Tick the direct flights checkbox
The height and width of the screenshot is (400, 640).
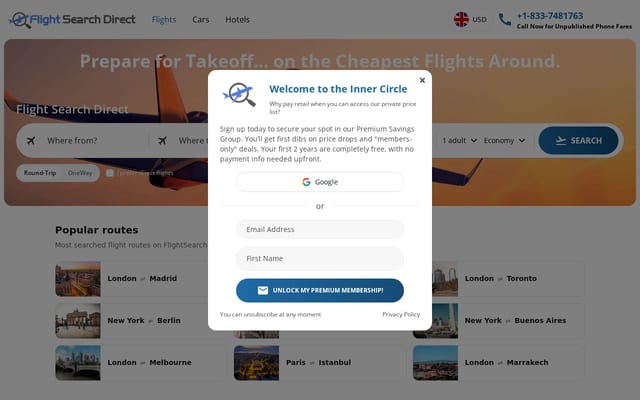coord(110,173)
